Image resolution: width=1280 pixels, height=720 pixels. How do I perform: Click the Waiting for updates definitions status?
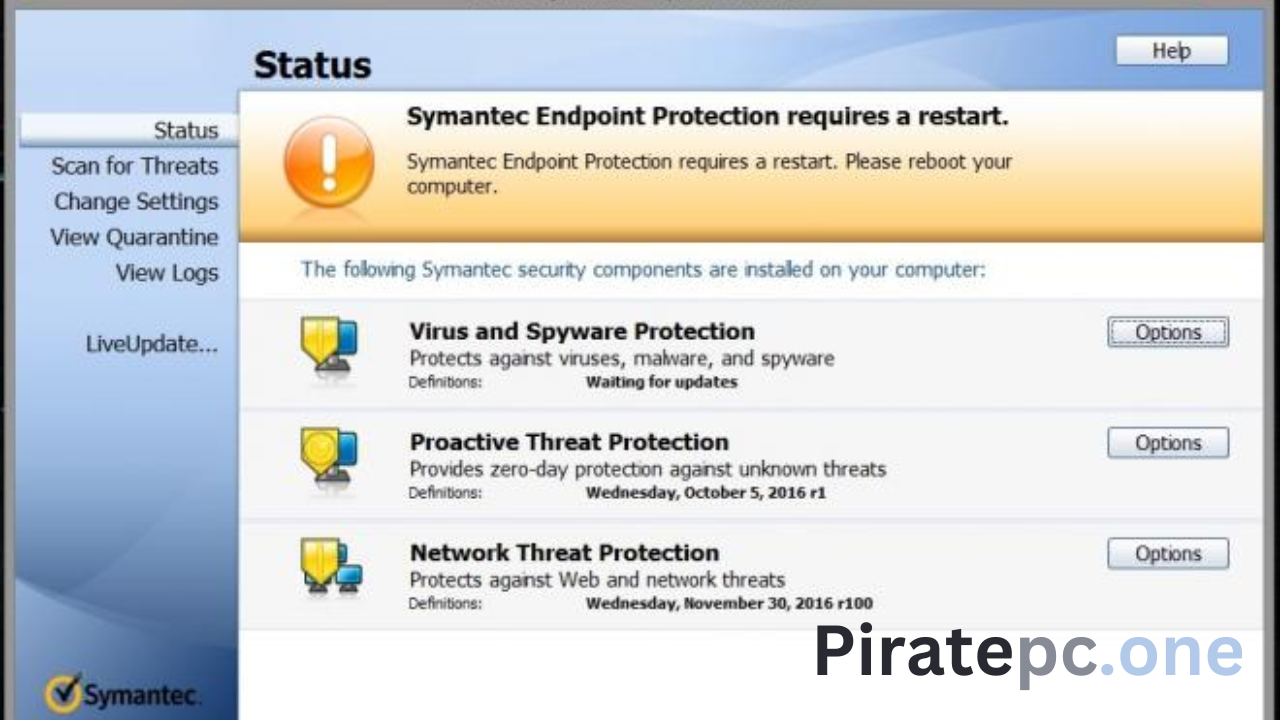pyautogui.click(x=661, y=382)
